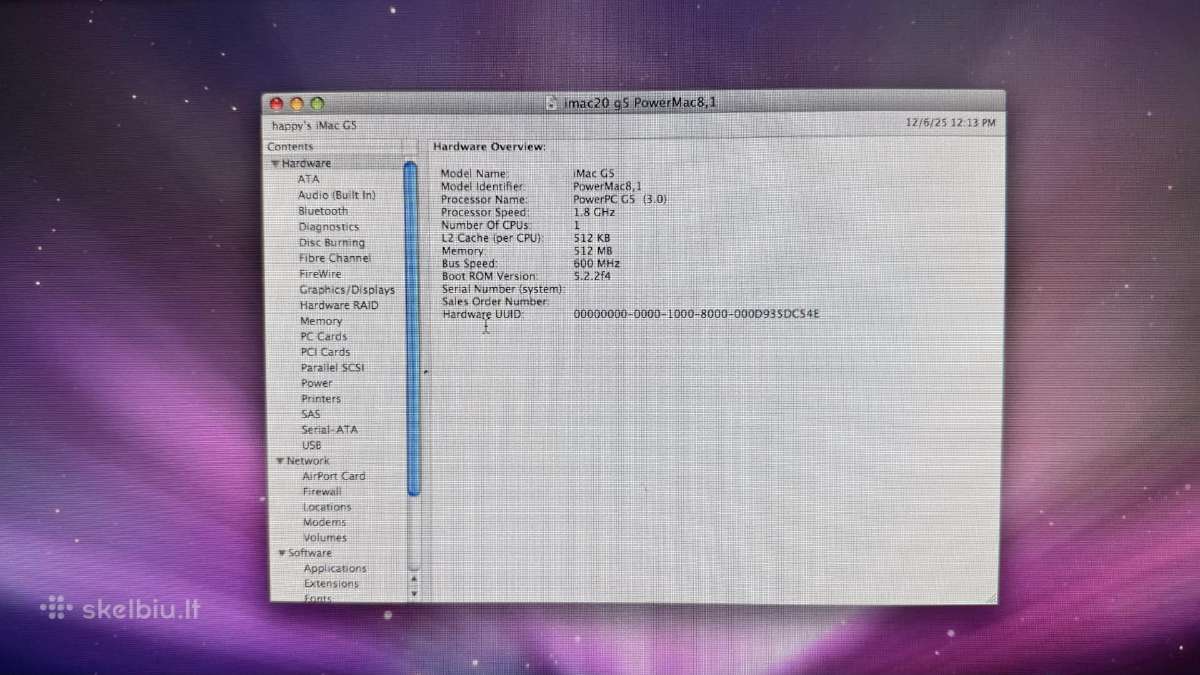The height and width of the screenshot is (675, 1200).
Task: Open the Bluetooth hardware entry
Action: [x=323, y=211]
